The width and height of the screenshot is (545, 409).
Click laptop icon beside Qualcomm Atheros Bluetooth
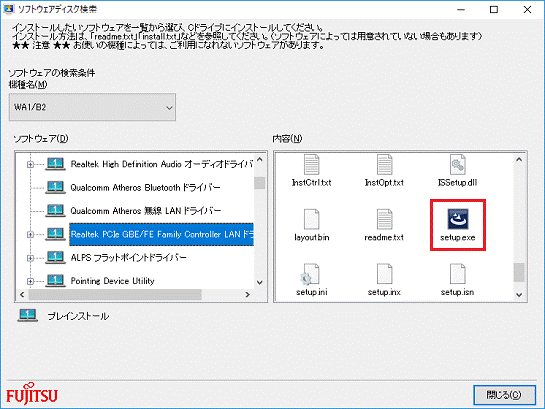point(55,187)
